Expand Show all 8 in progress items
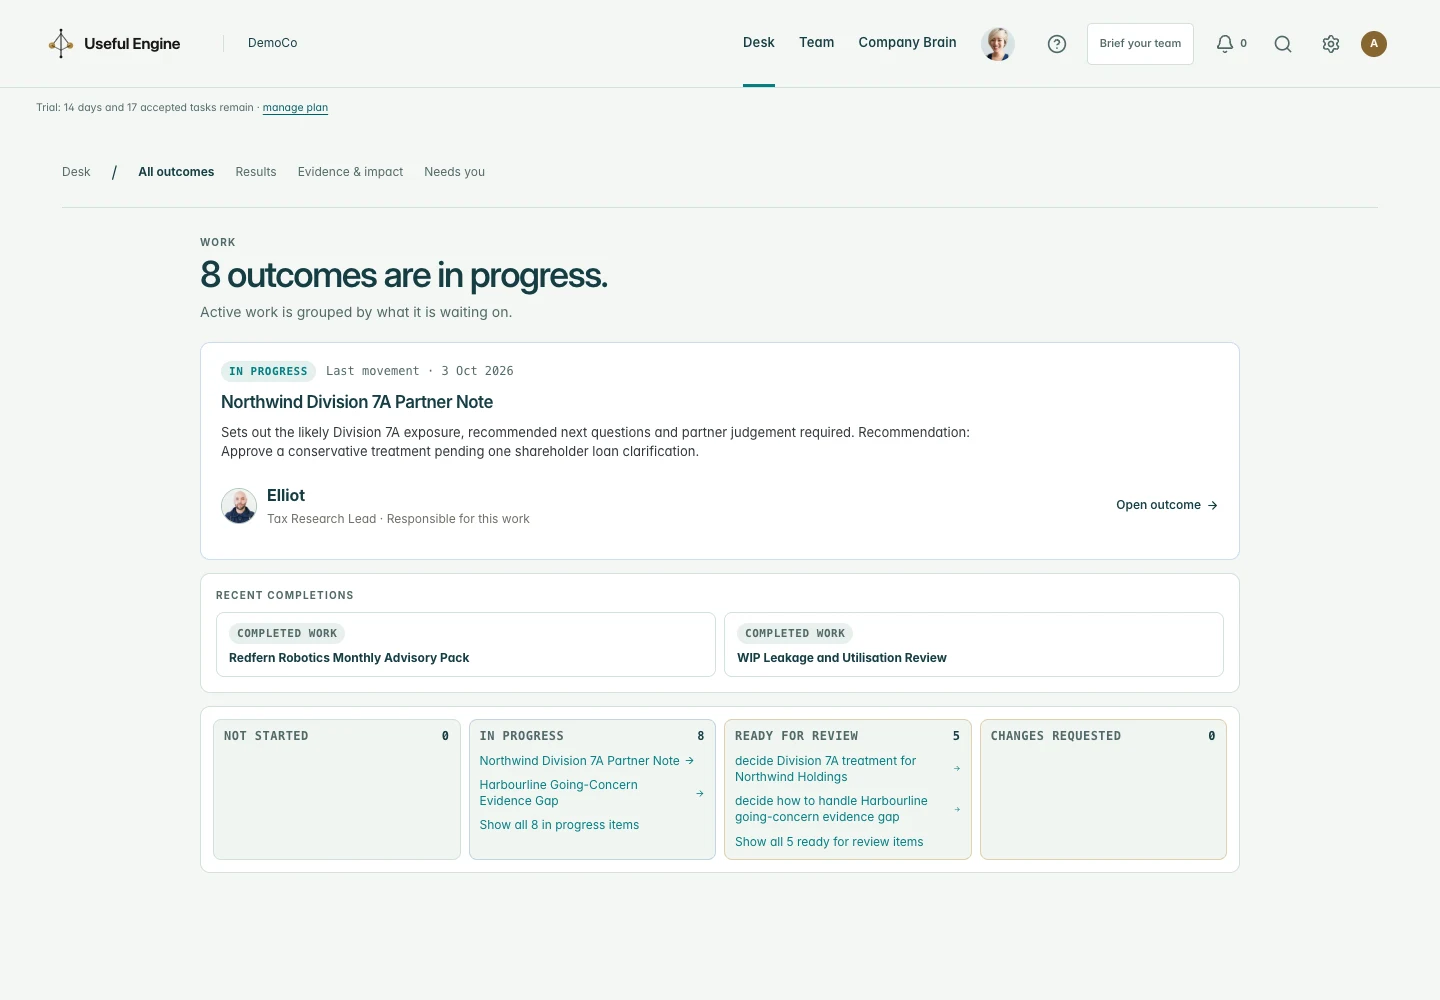The image size is (1440, 1000). pos(559,825)
